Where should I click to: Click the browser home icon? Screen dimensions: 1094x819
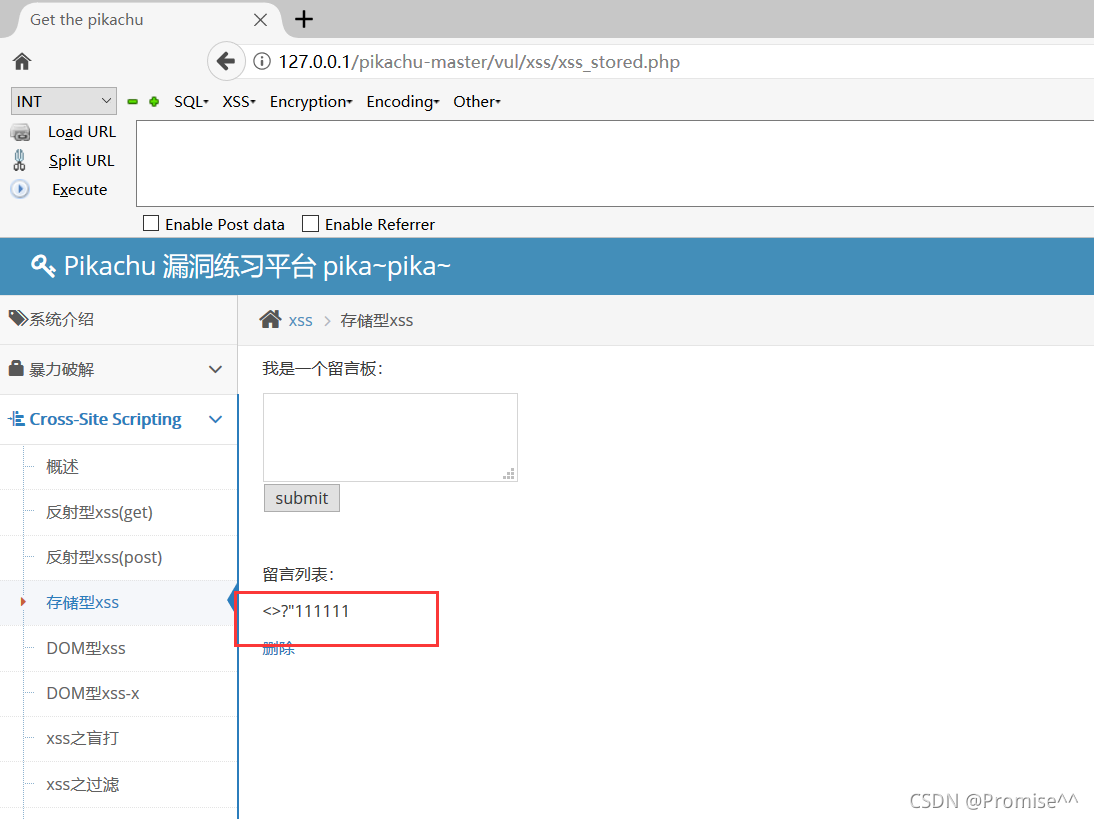pyautogui.click(x=22, y=61)
